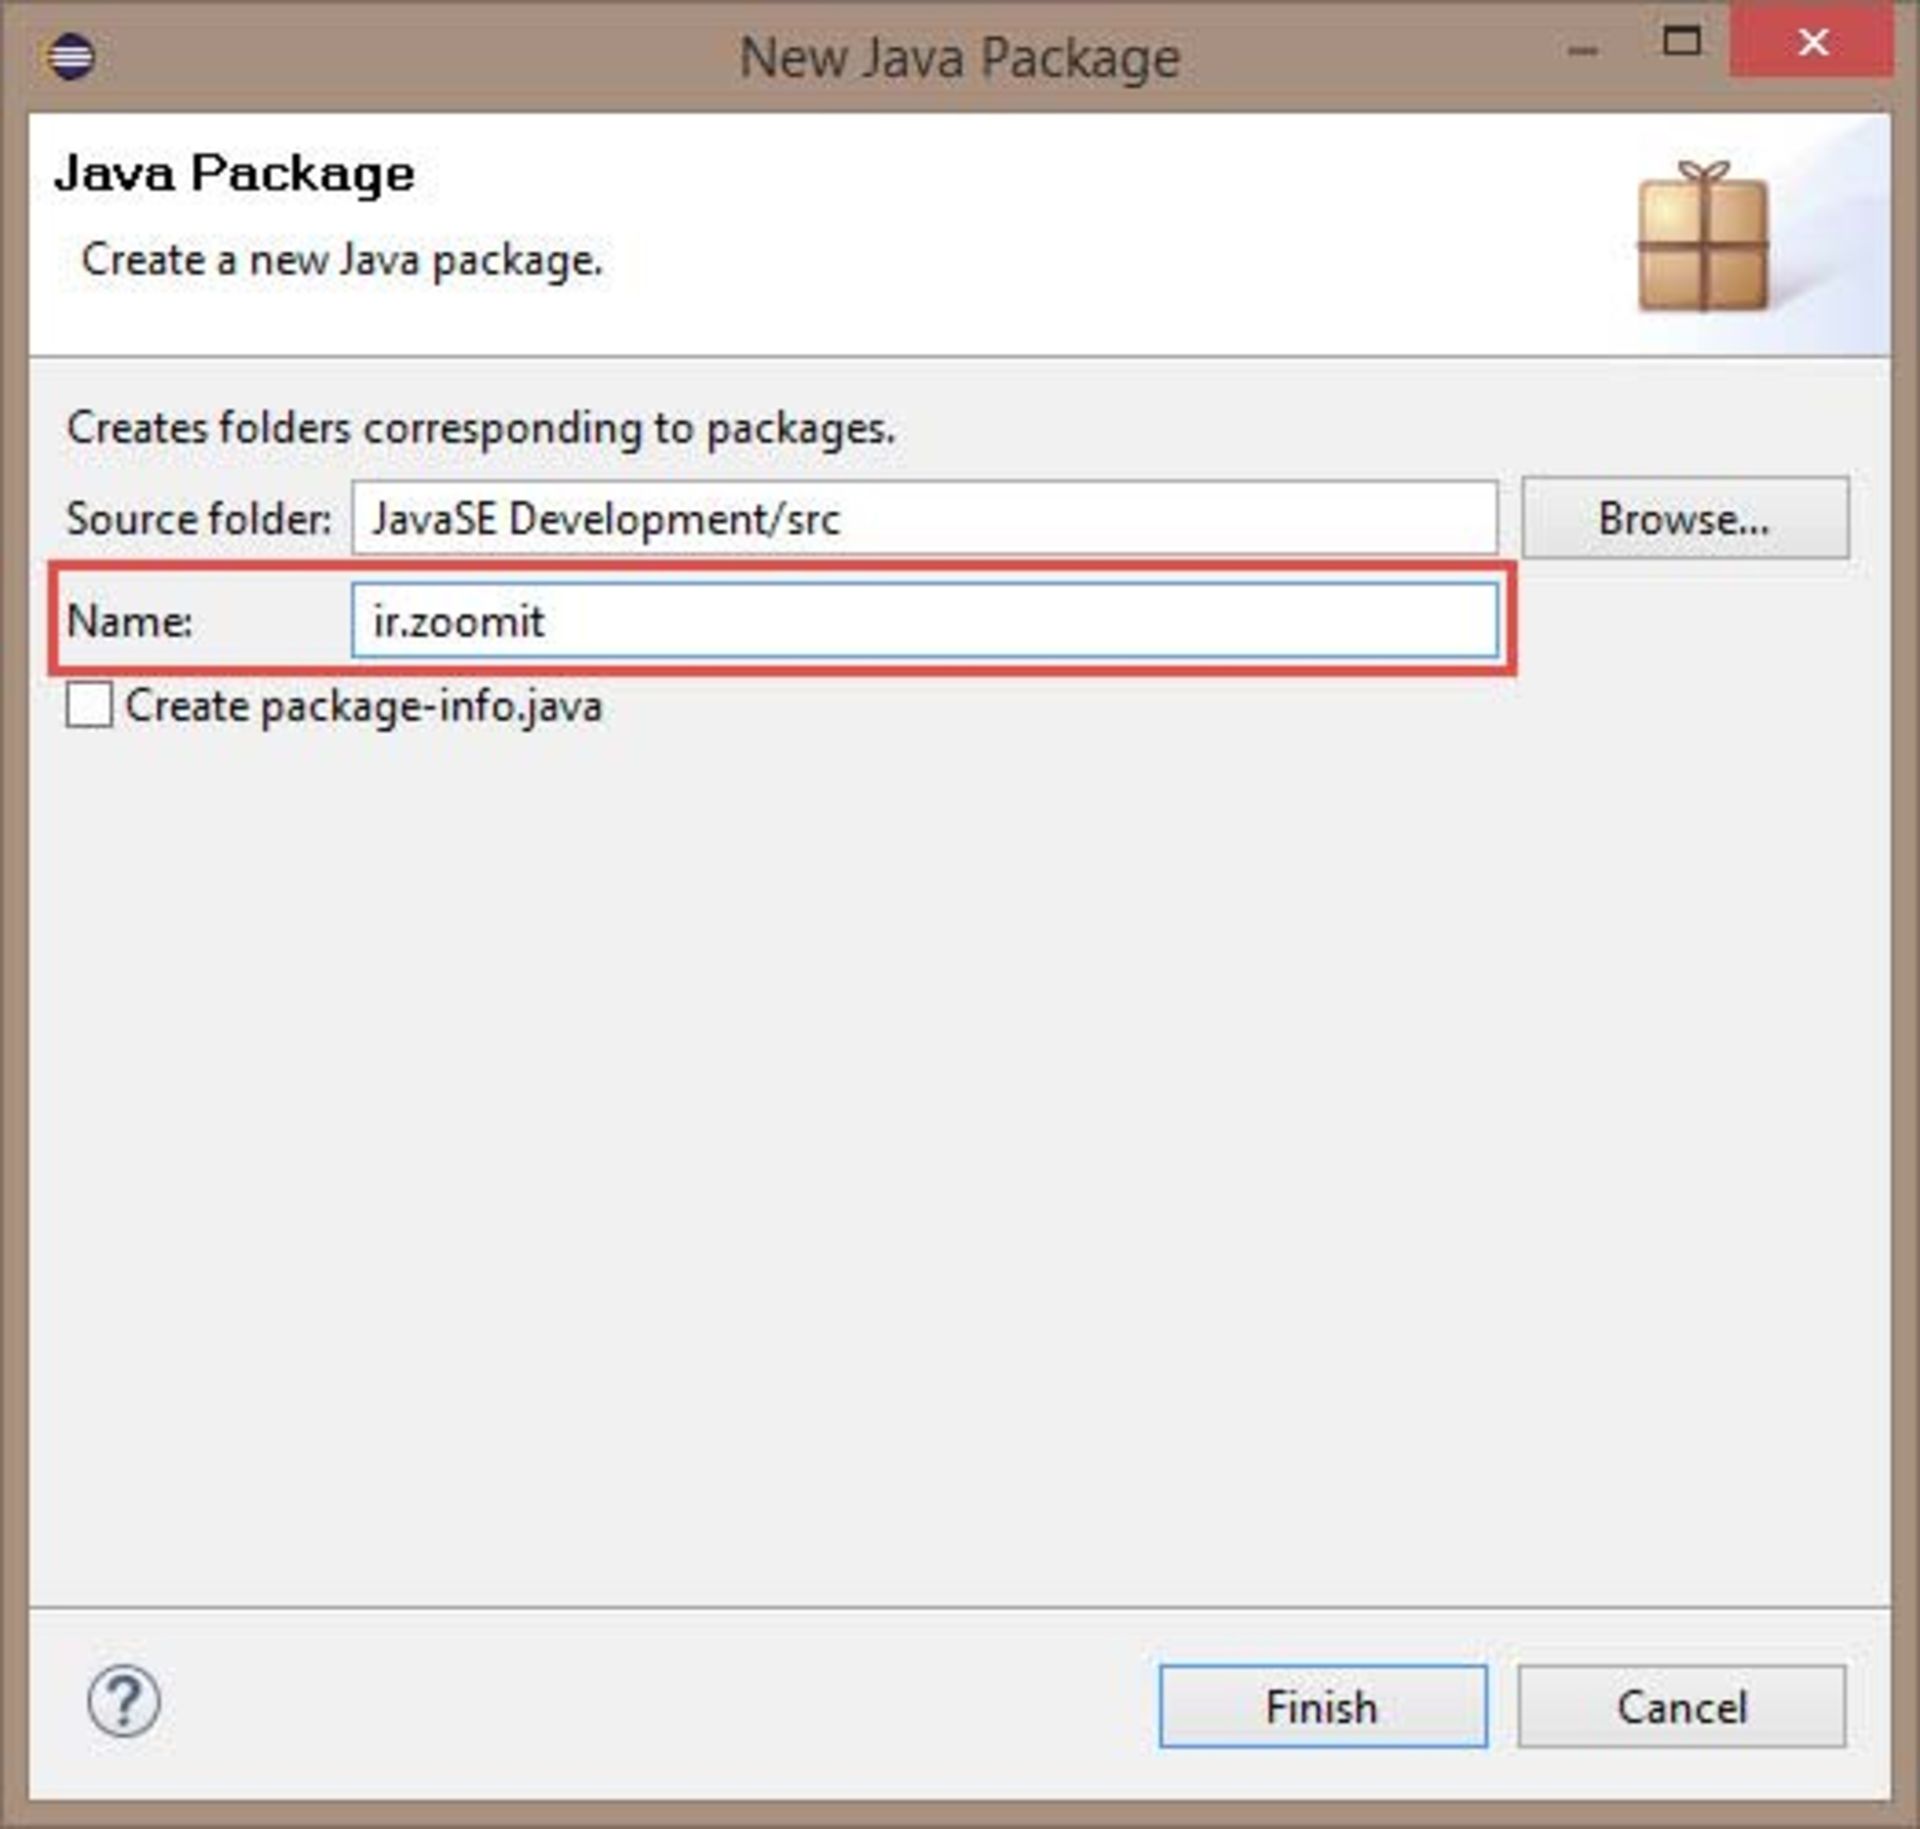Minimize the New Java Package dialog
This screenshot has width=1920, height=1829.
1582,50
